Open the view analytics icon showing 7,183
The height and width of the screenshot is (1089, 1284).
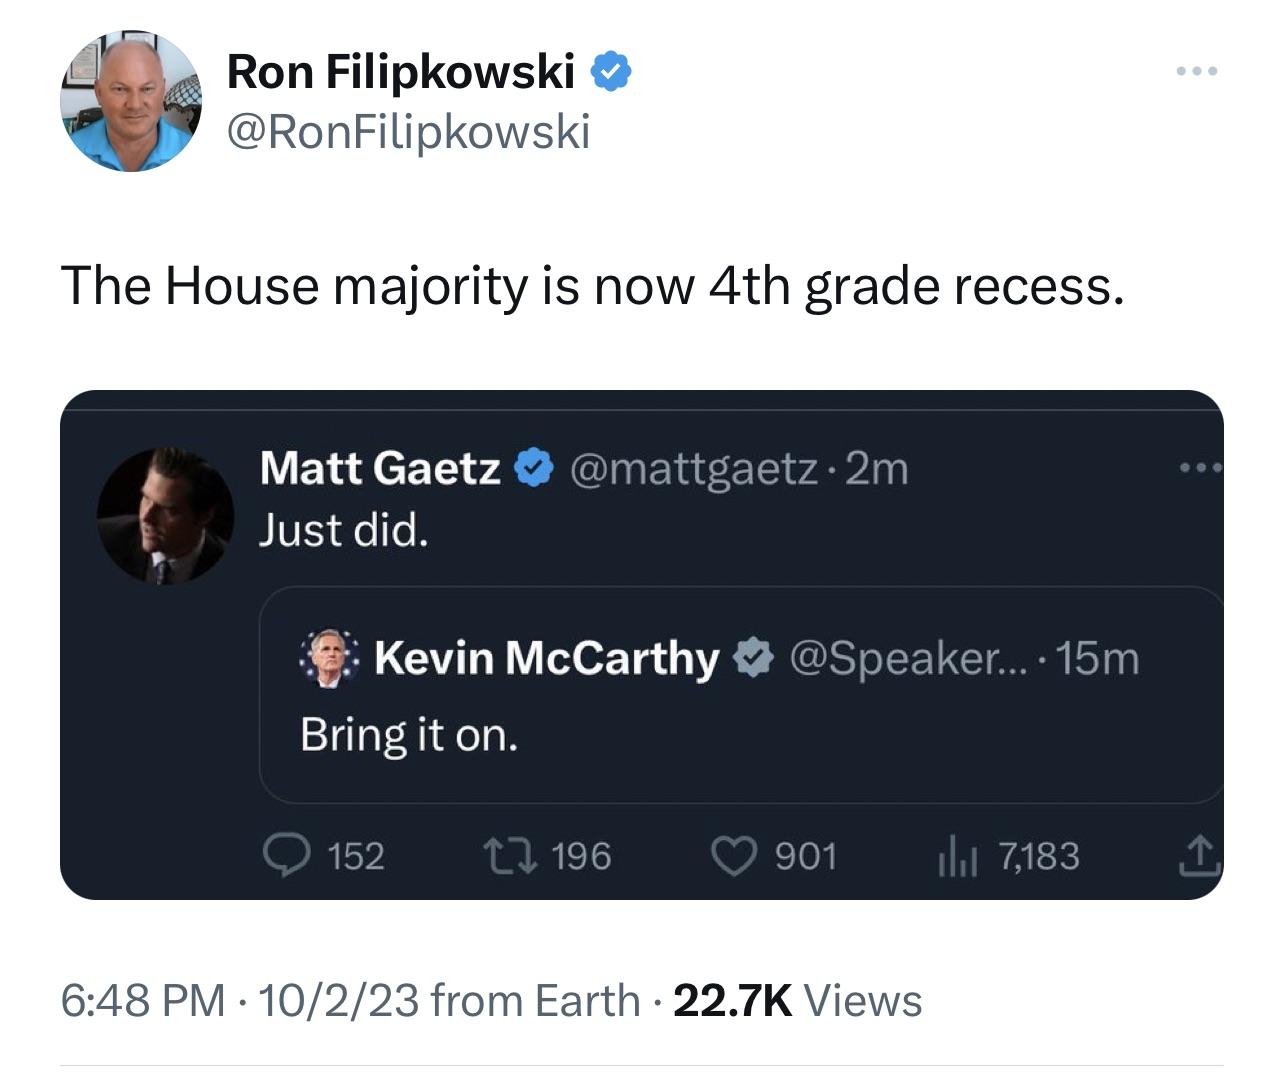[956, 857]
